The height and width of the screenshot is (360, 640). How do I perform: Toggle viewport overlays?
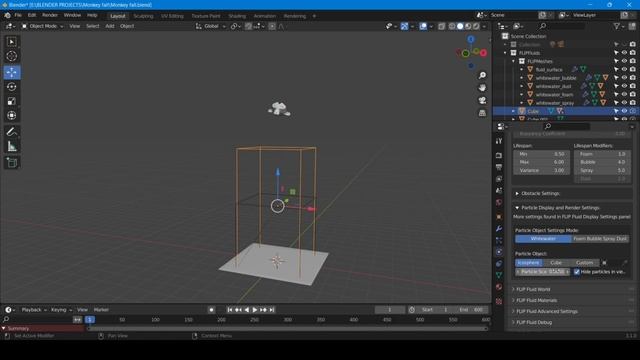pyautogui.click(x=423, y=26)
